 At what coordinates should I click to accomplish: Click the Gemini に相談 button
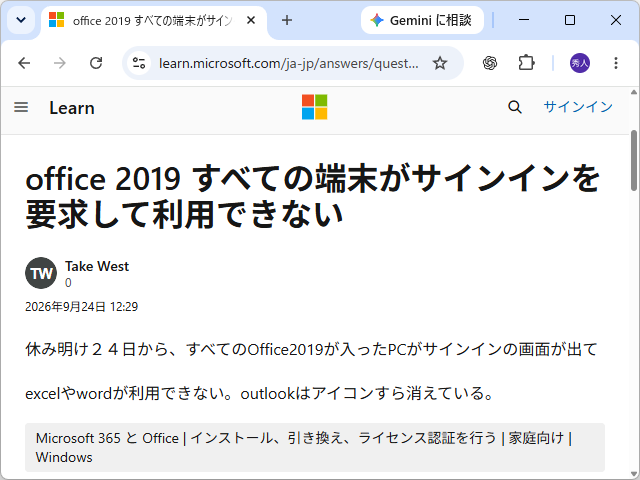coord(422,20)
